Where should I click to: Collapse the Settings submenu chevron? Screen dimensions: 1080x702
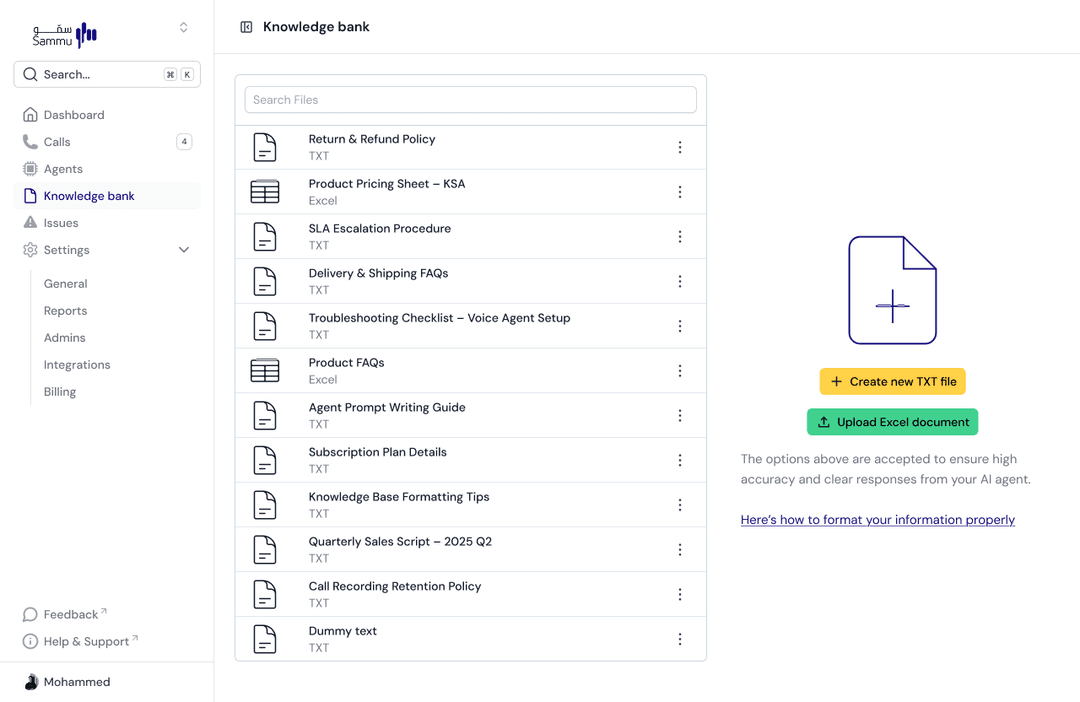click(x=184, y=250)
